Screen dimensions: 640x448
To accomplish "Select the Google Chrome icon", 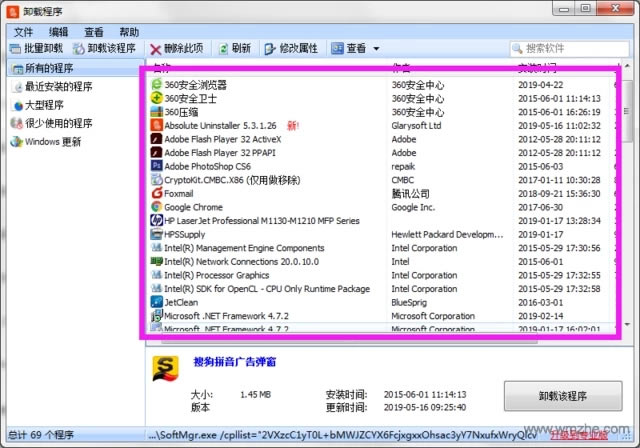I will pos(157,207).
